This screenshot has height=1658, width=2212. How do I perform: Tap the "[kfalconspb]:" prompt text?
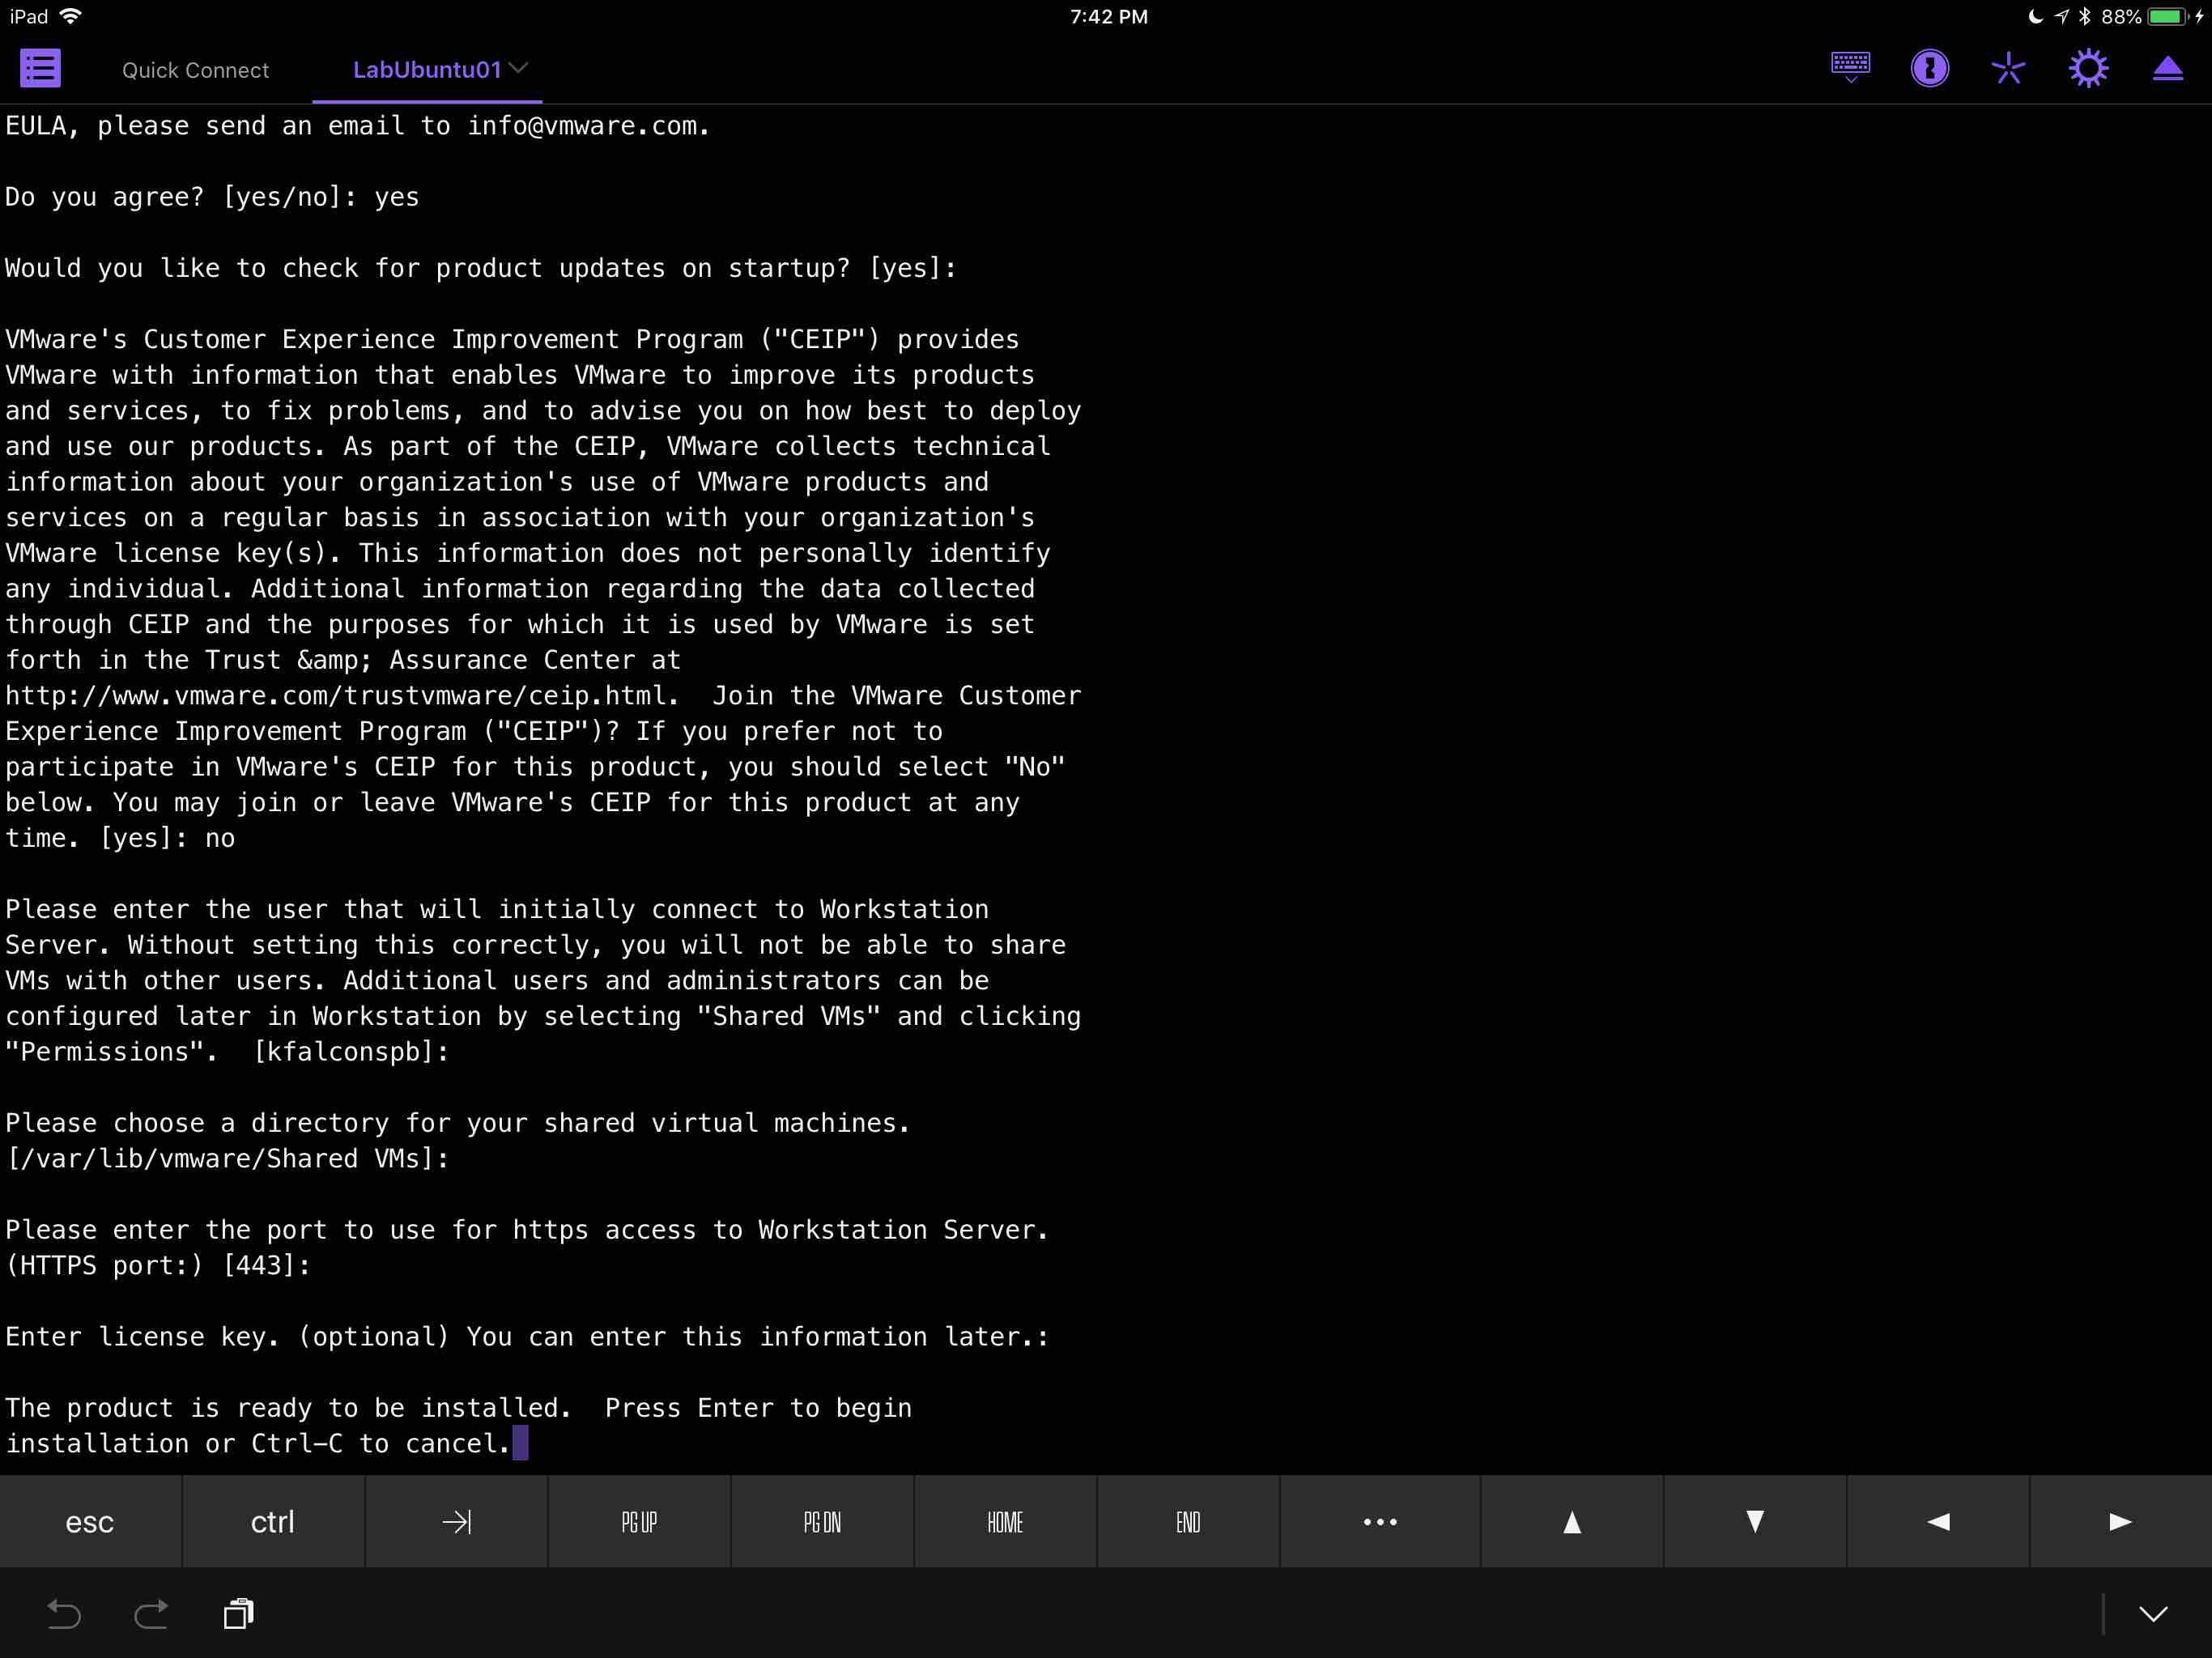pos(351,1052)
